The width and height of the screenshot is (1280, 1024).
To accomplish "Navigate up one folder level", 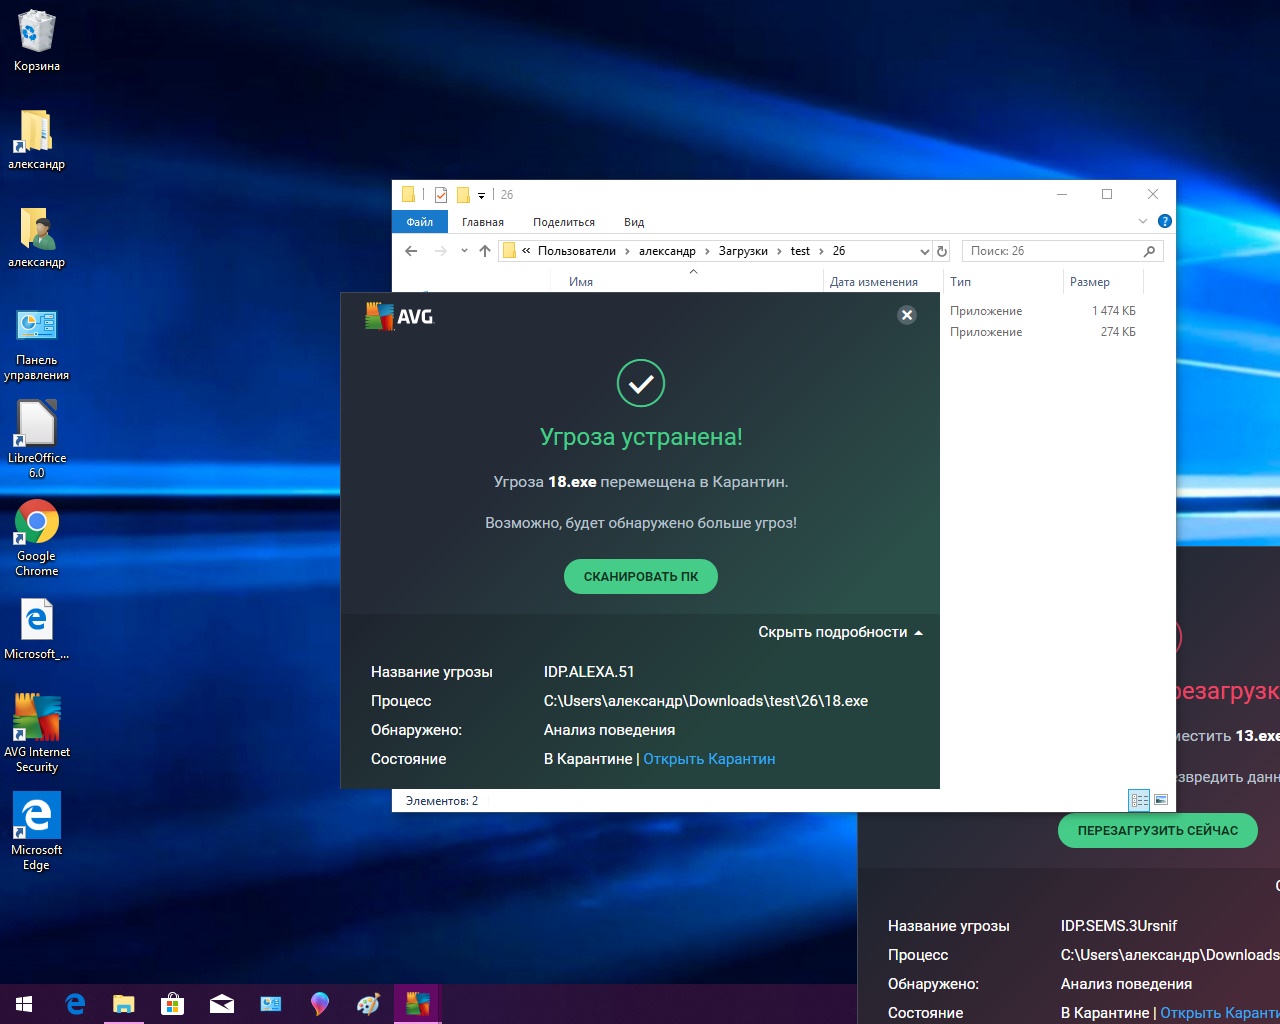I will (485, 251).
